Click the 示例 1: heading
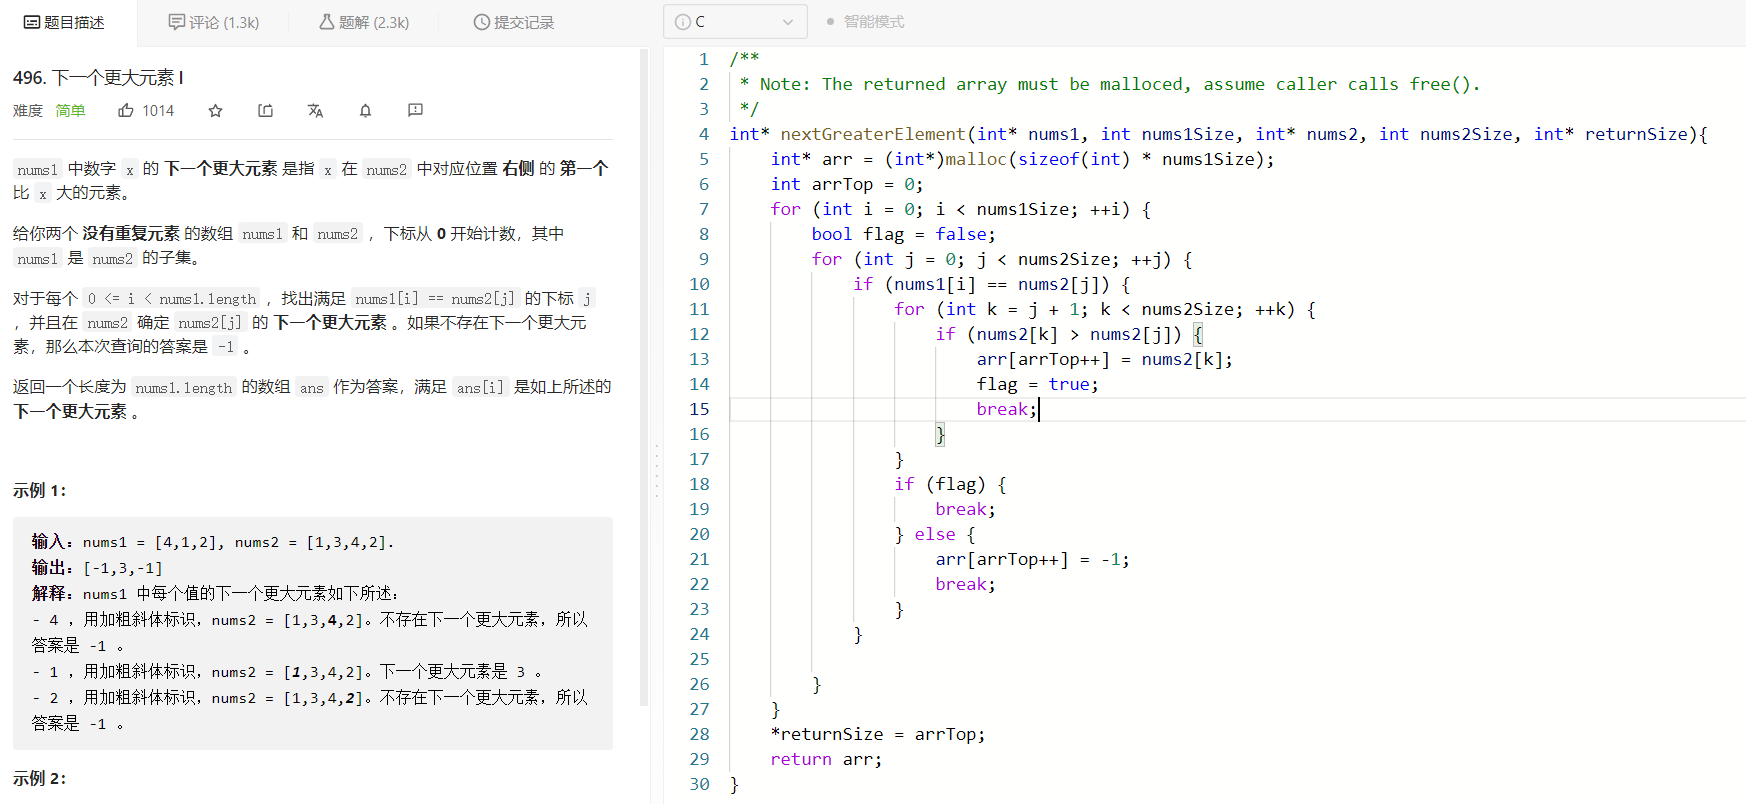1746x804 pixels. [x=40, y=490]
